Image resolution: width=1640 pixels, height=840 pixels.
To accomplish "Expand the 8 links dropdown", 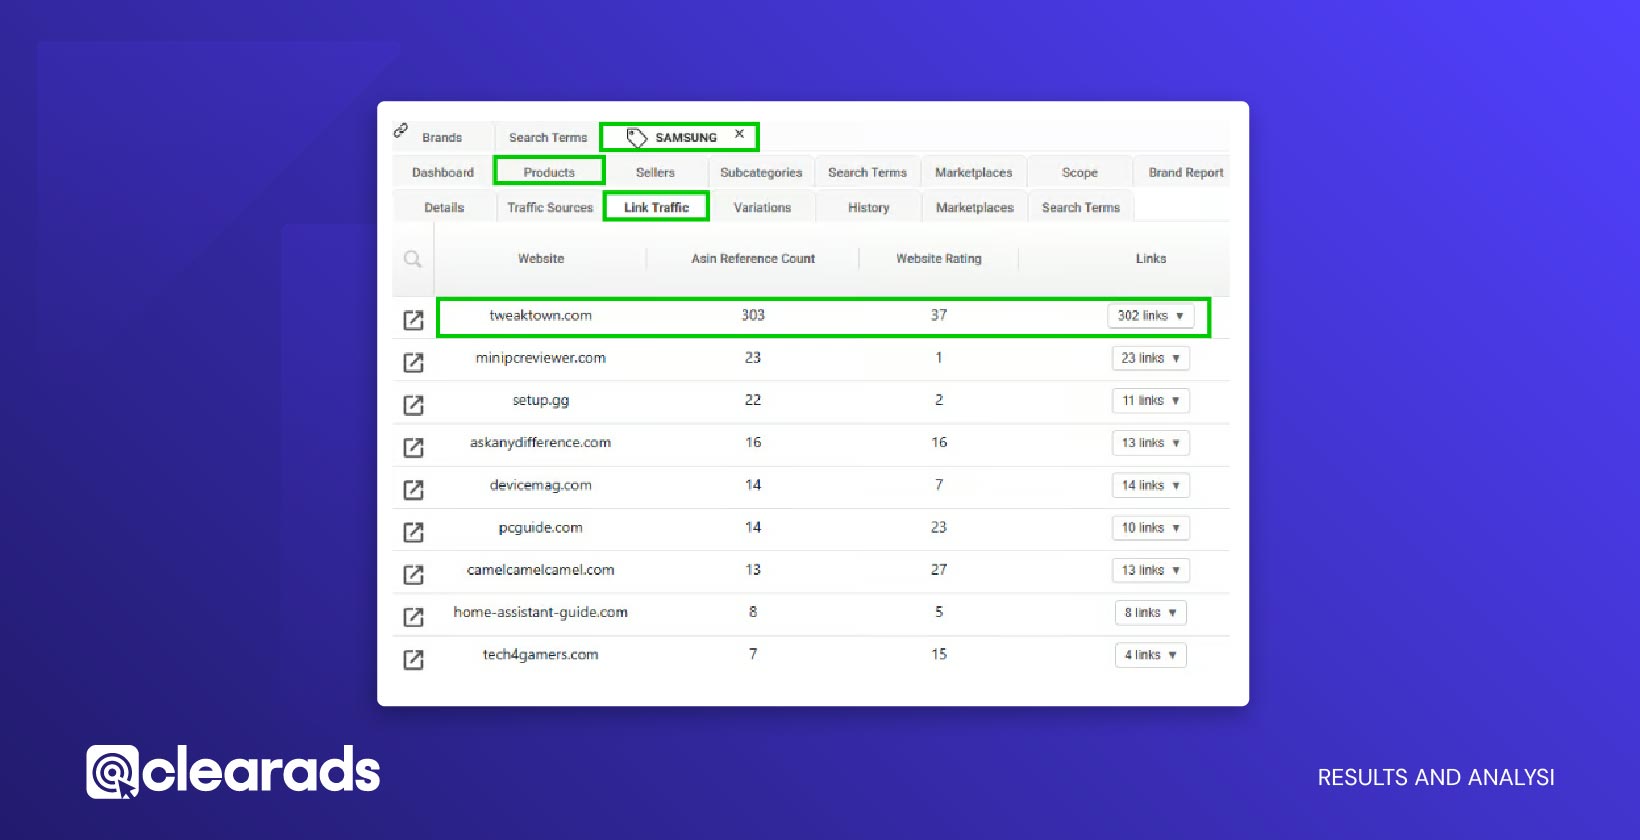I will tap(1150, 613).
